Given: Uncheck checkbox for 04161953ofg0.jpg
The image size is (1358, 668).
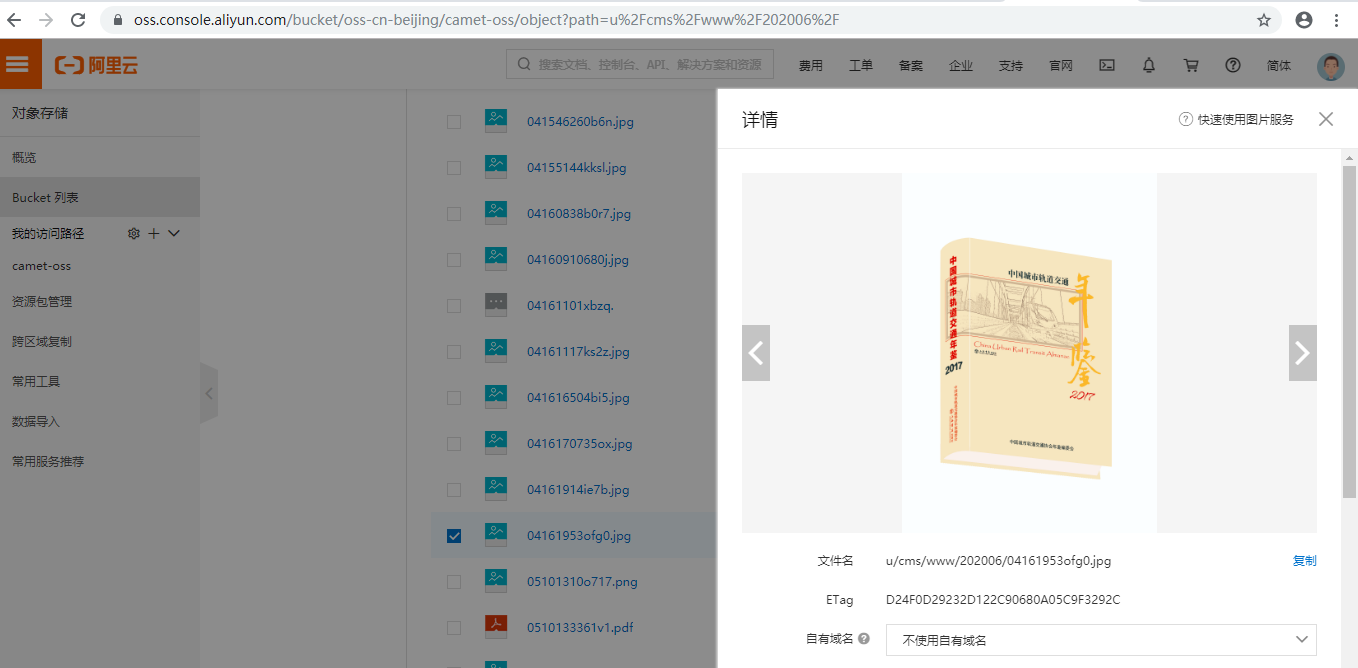Looking at the screenshot, I should coord(454,536).
